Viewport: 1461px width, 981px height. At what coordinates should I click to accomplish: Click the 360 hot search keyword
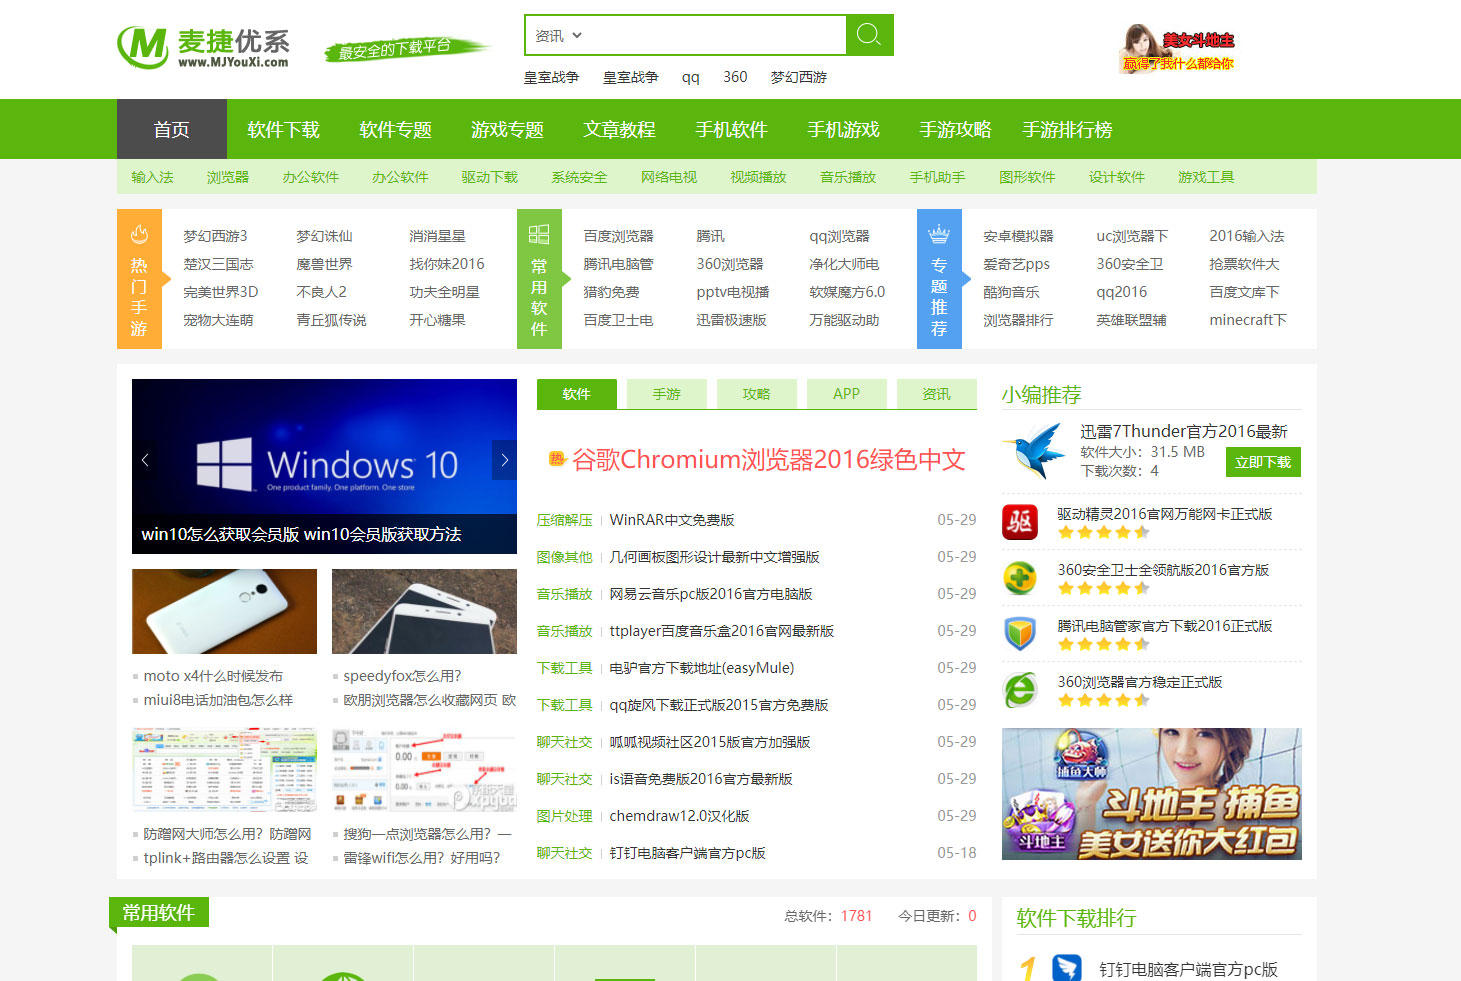click(735, 77)
